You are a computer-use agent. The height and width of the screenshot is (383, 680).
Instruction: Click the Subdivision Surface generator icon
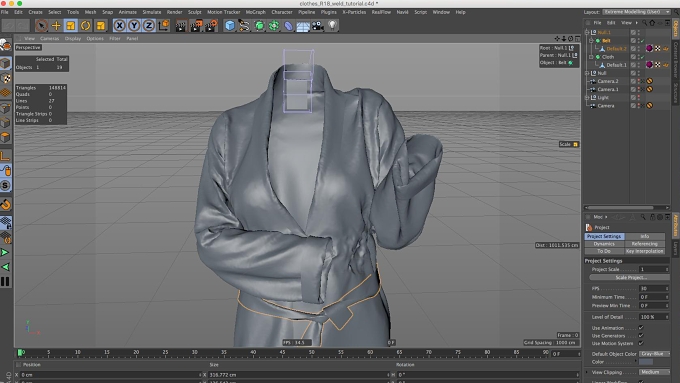click(x=259, y=26)
